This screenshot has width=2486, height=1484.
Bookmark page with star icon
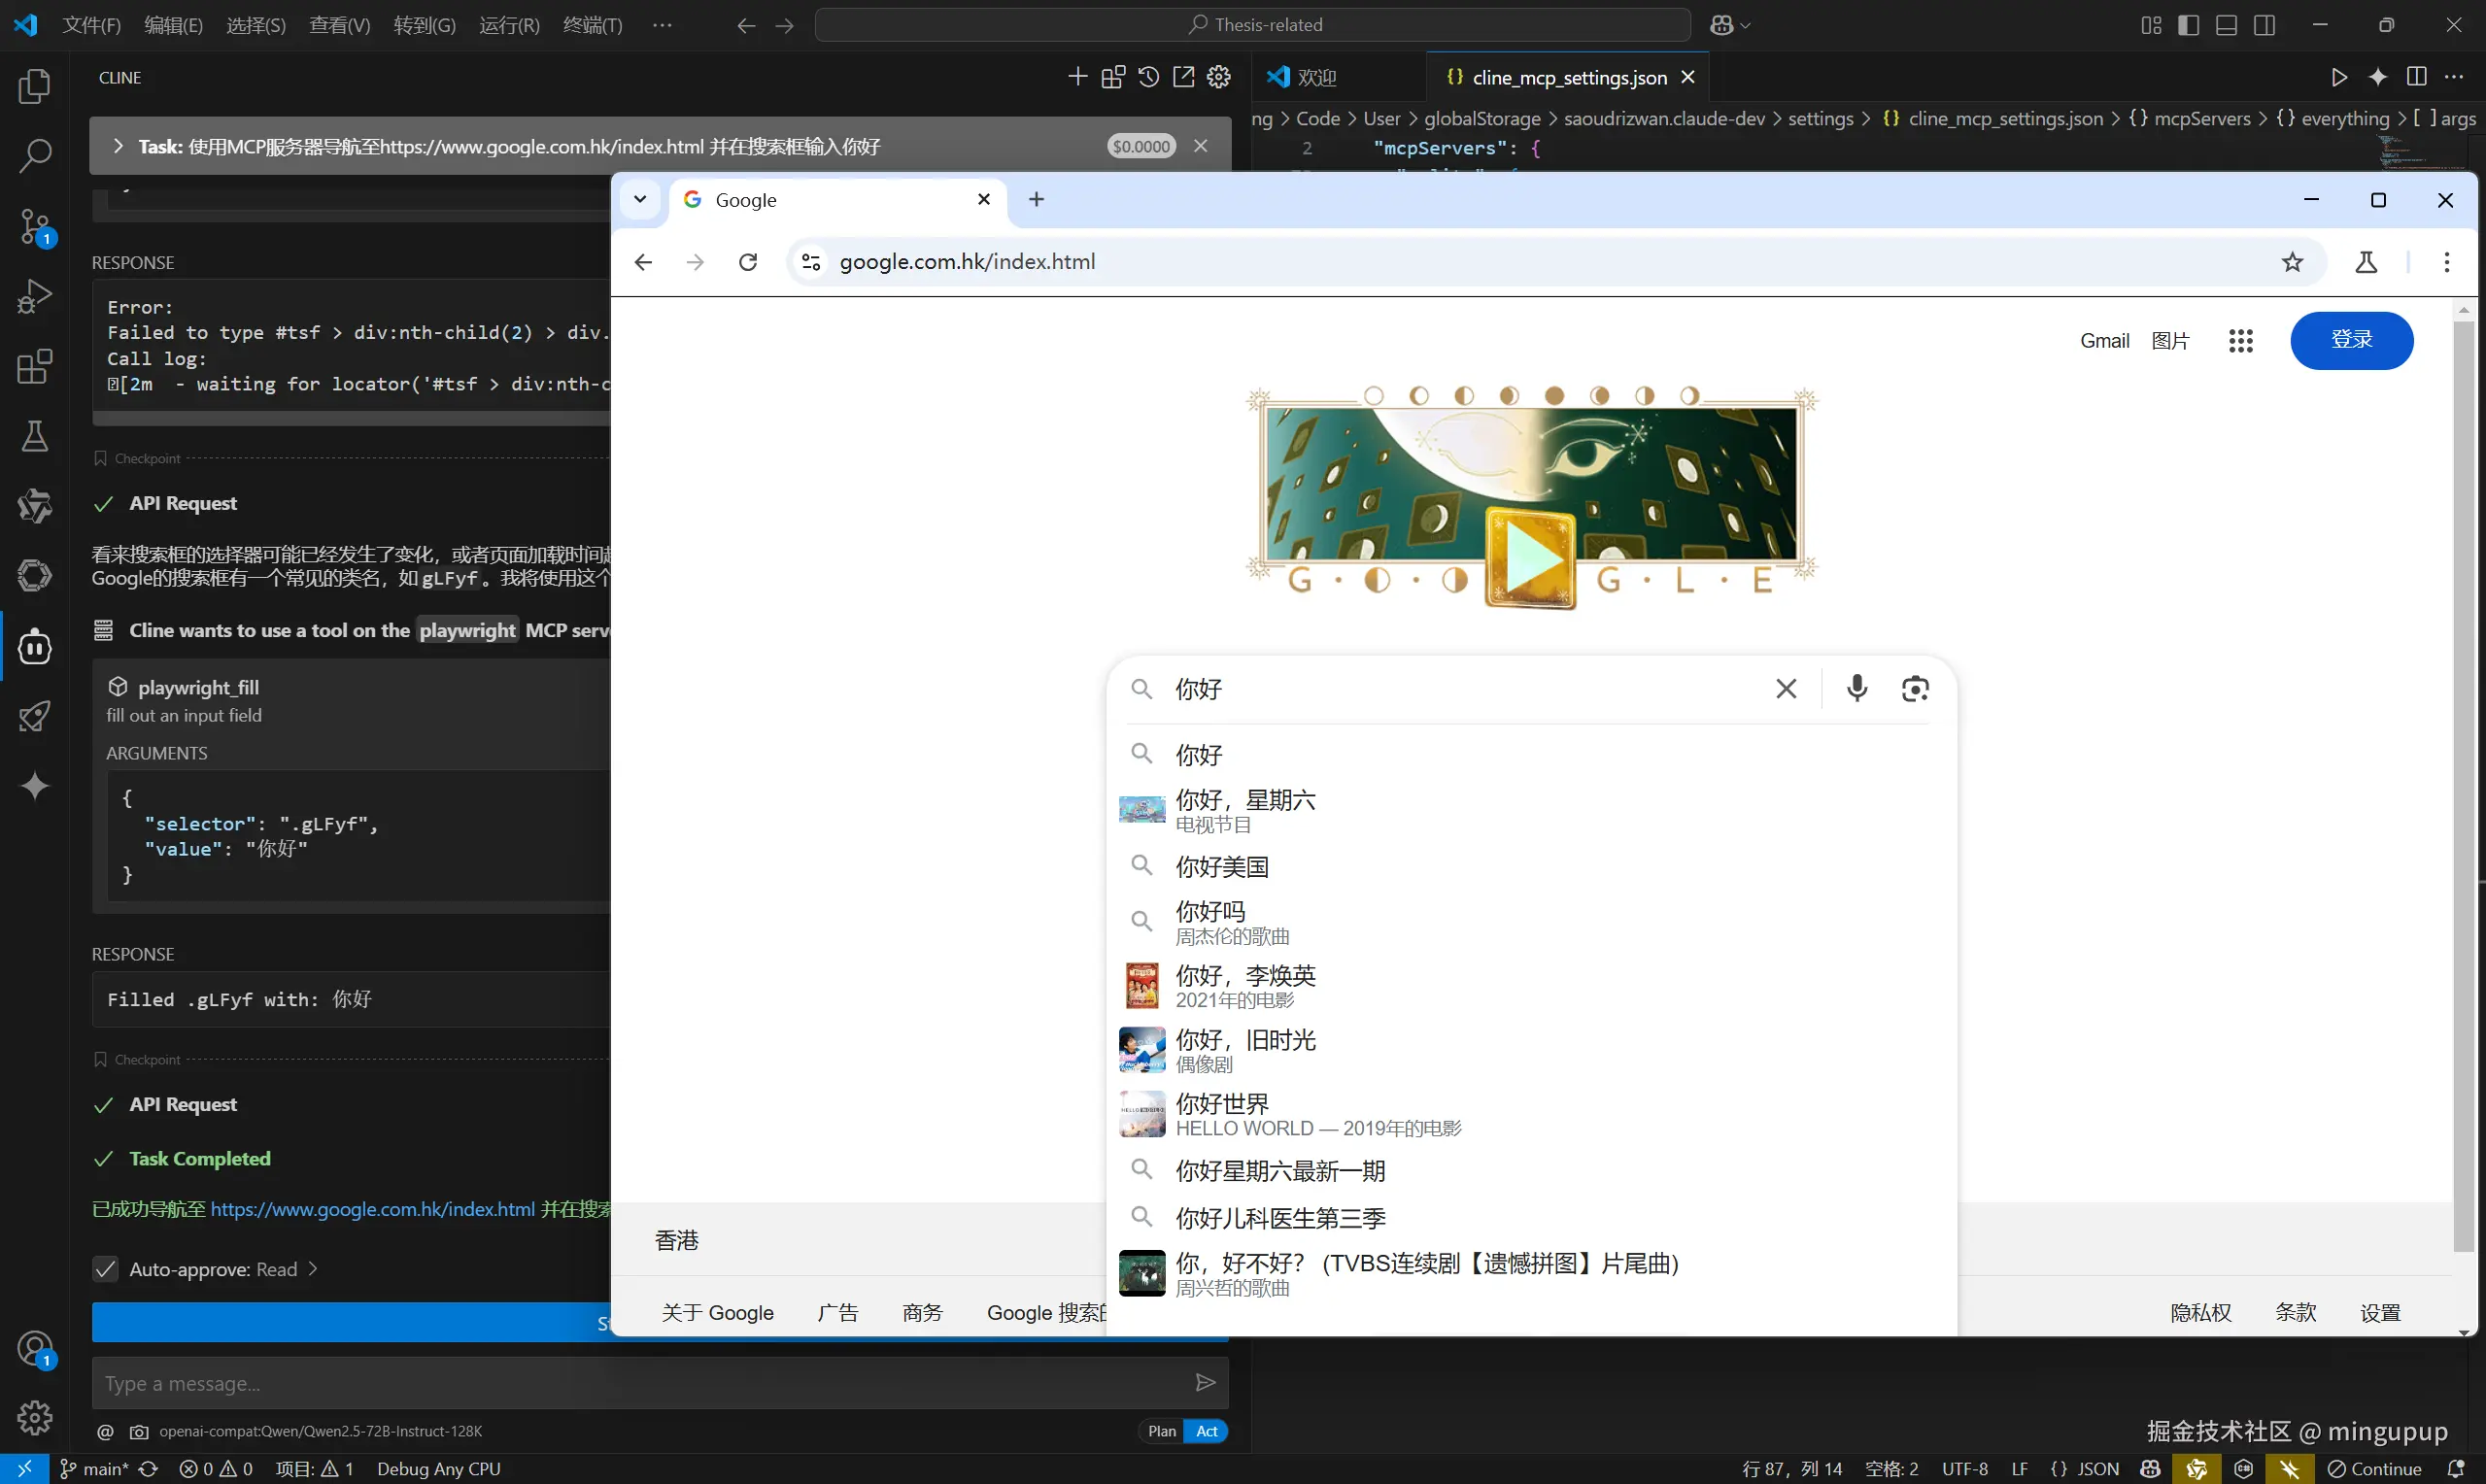click(2292, 262)
